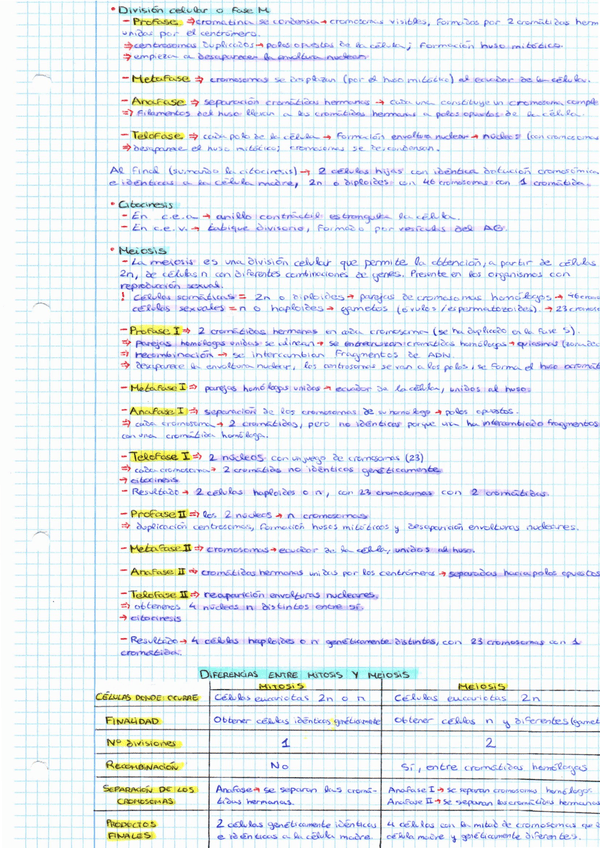Select the 'MITOSIS' table column header
600x848 pixels.
pyautogui.click(x=281, y=686)
